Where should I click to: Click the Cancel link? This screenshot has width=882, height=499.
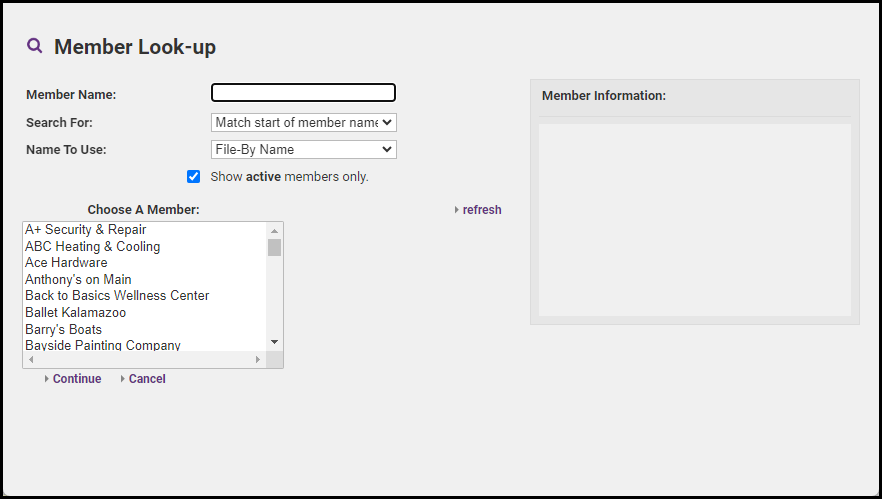(x=147, y=379)
